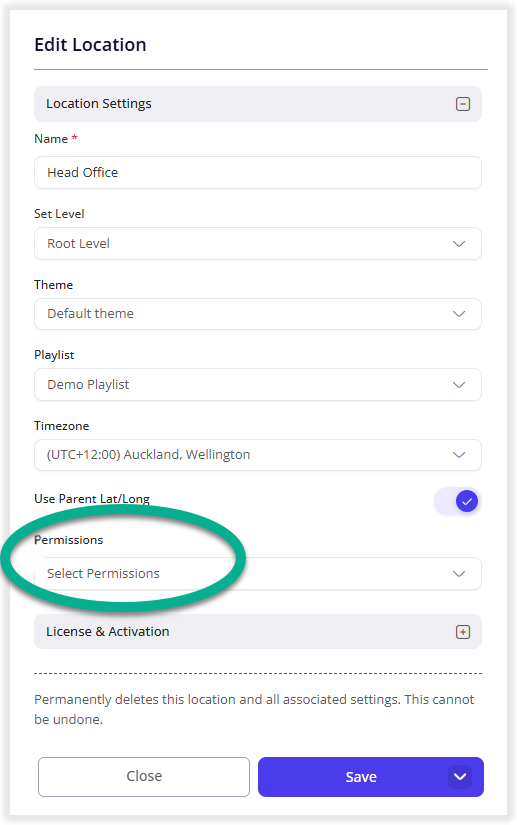Click the License & Activation section header
The height and width of the screenshot is (825, 517).
[x=258, y=631]
